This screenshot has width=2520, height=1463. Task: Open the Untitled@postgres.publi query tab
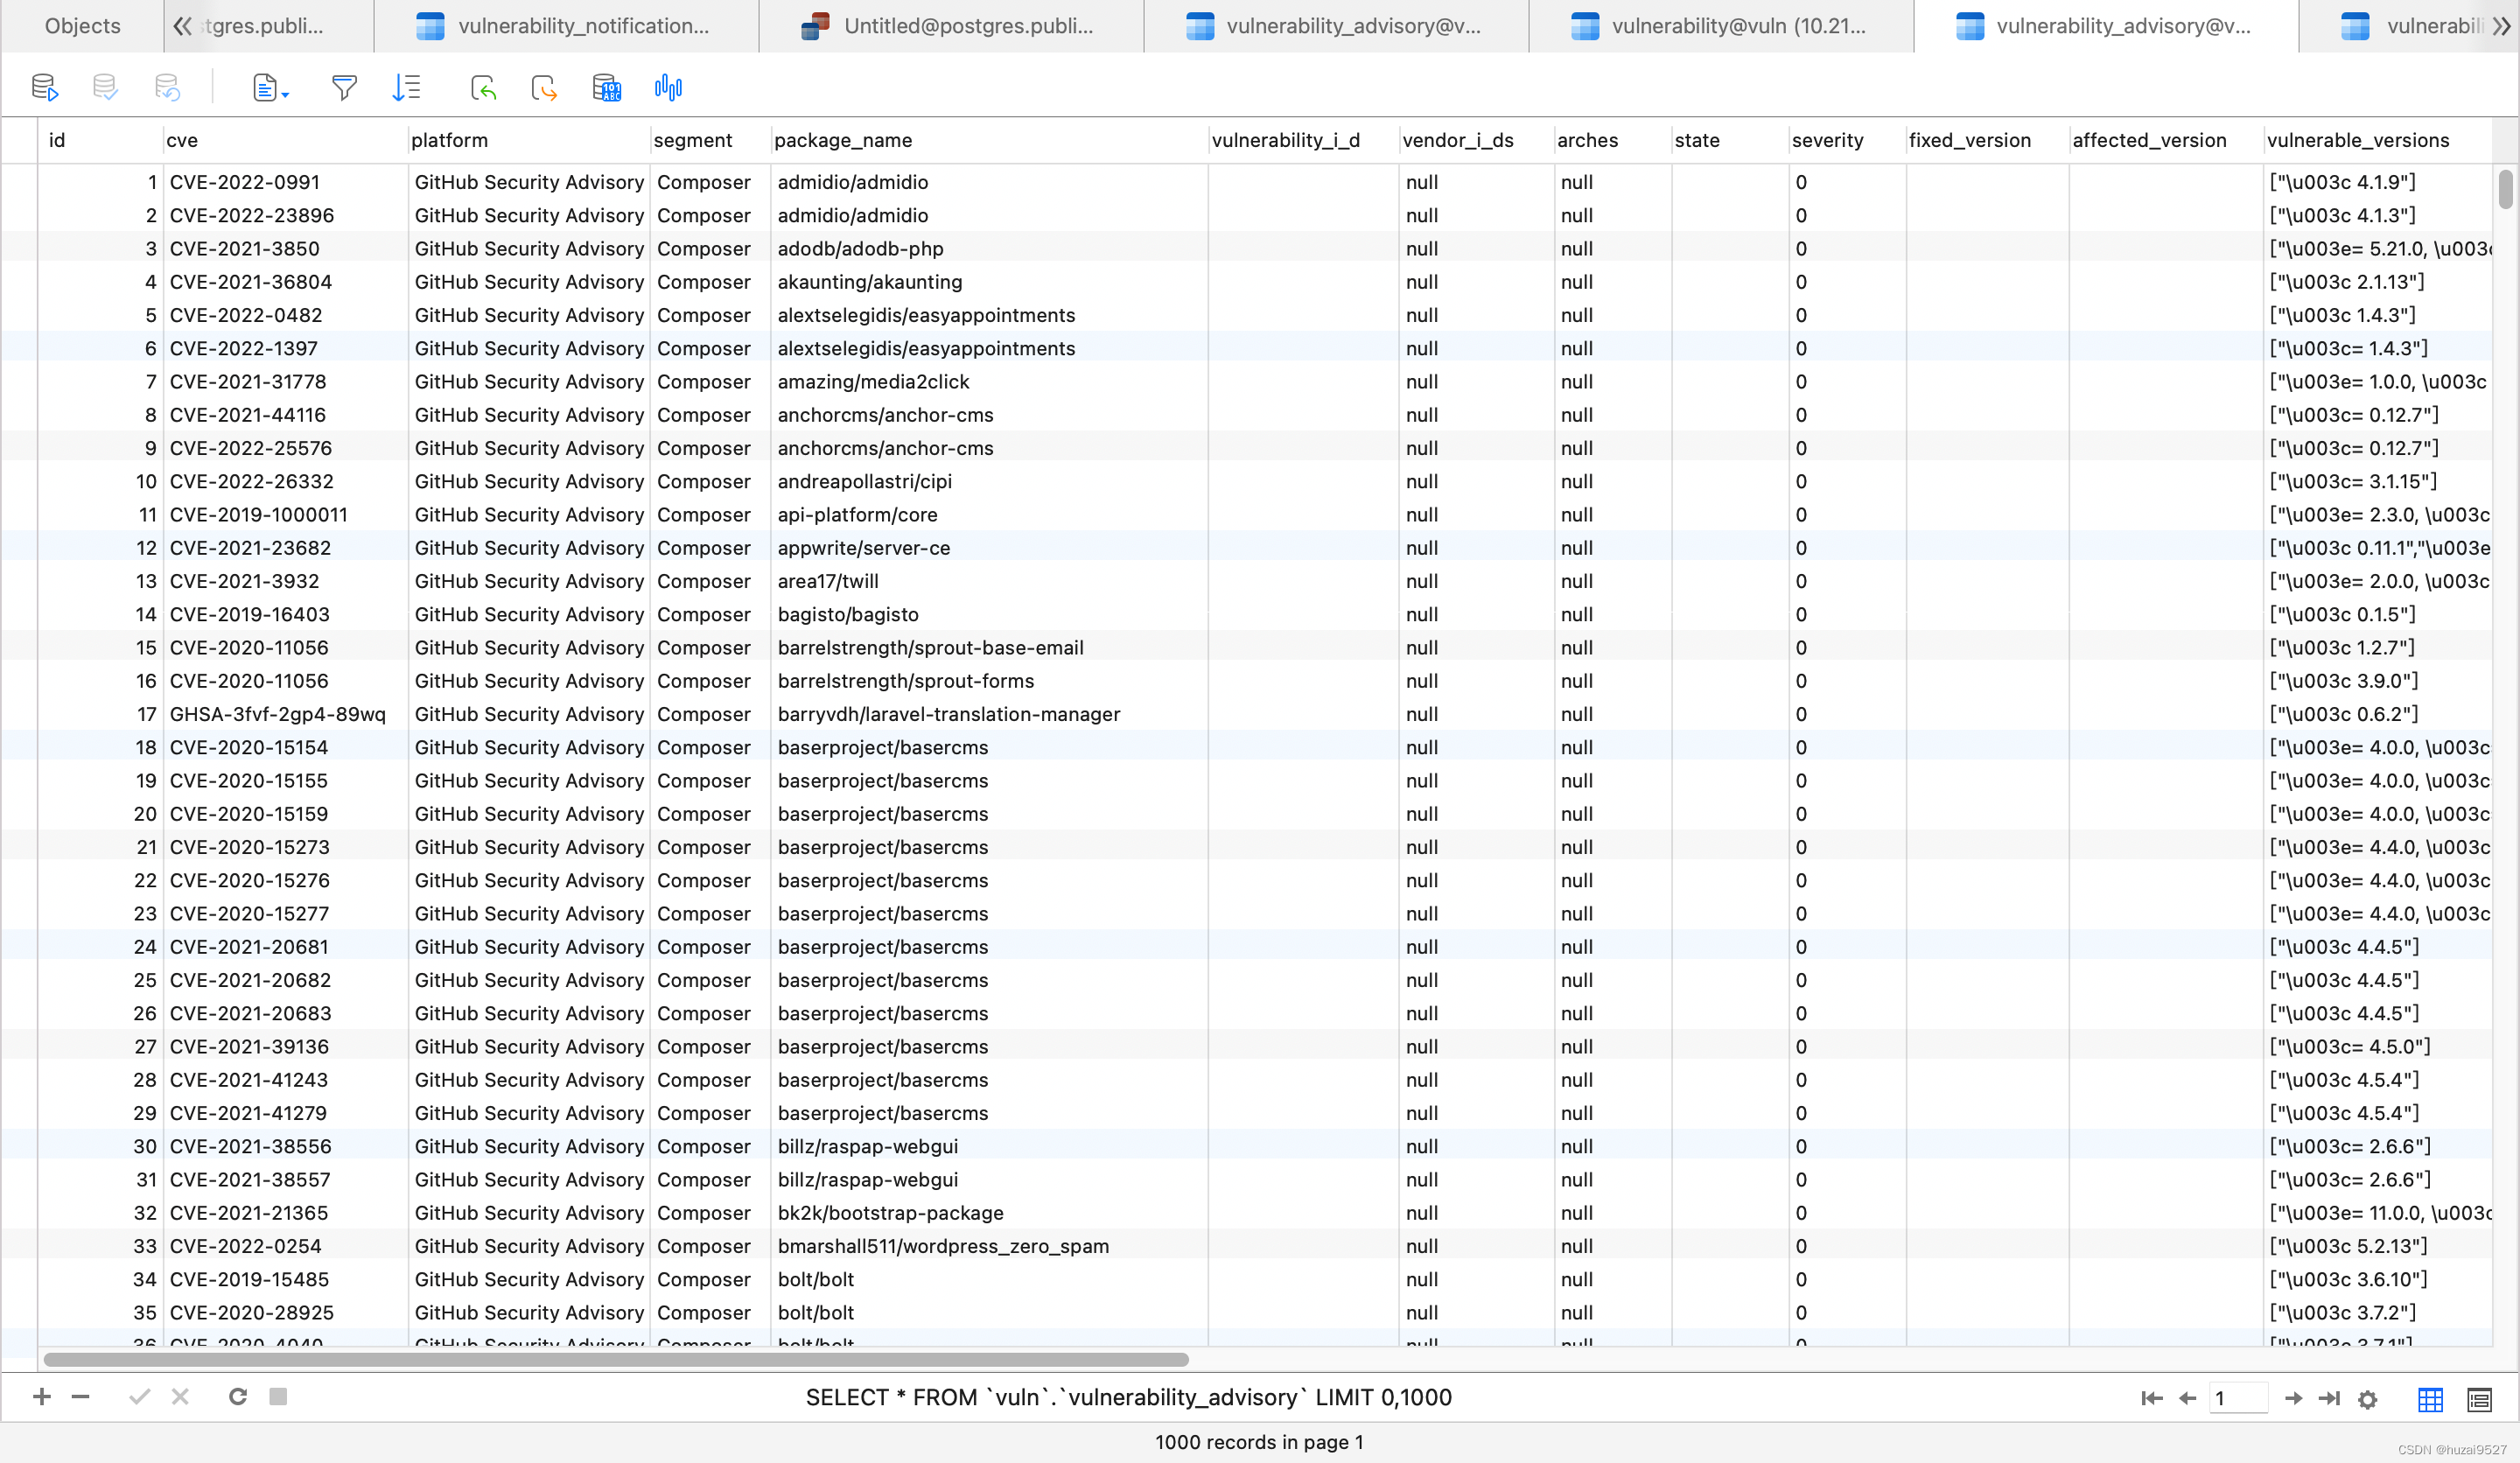951,26
